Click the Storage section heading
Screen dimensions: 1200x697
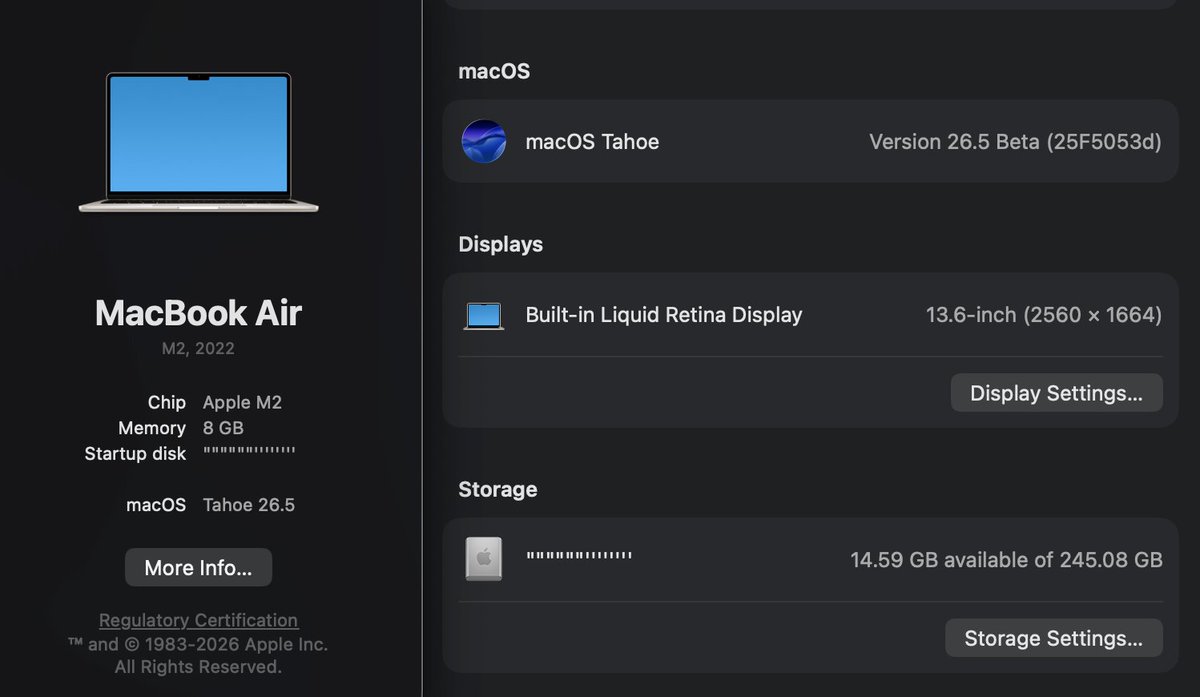497,489
